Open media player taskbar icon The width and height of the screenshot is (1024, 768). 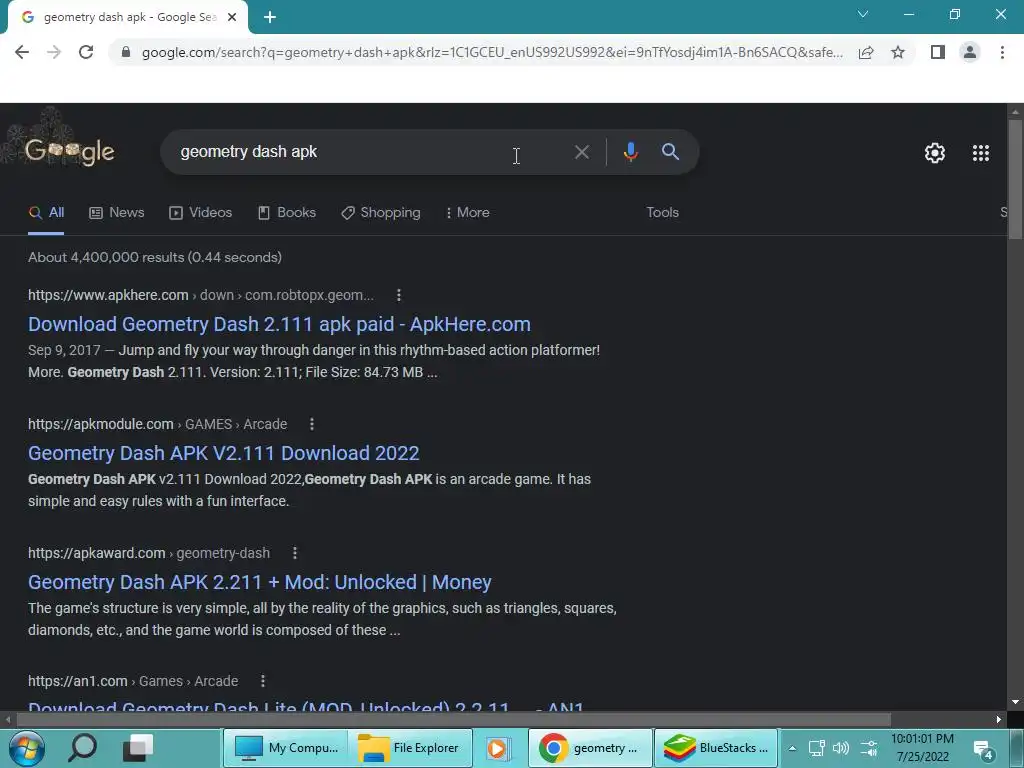point(497,748)
